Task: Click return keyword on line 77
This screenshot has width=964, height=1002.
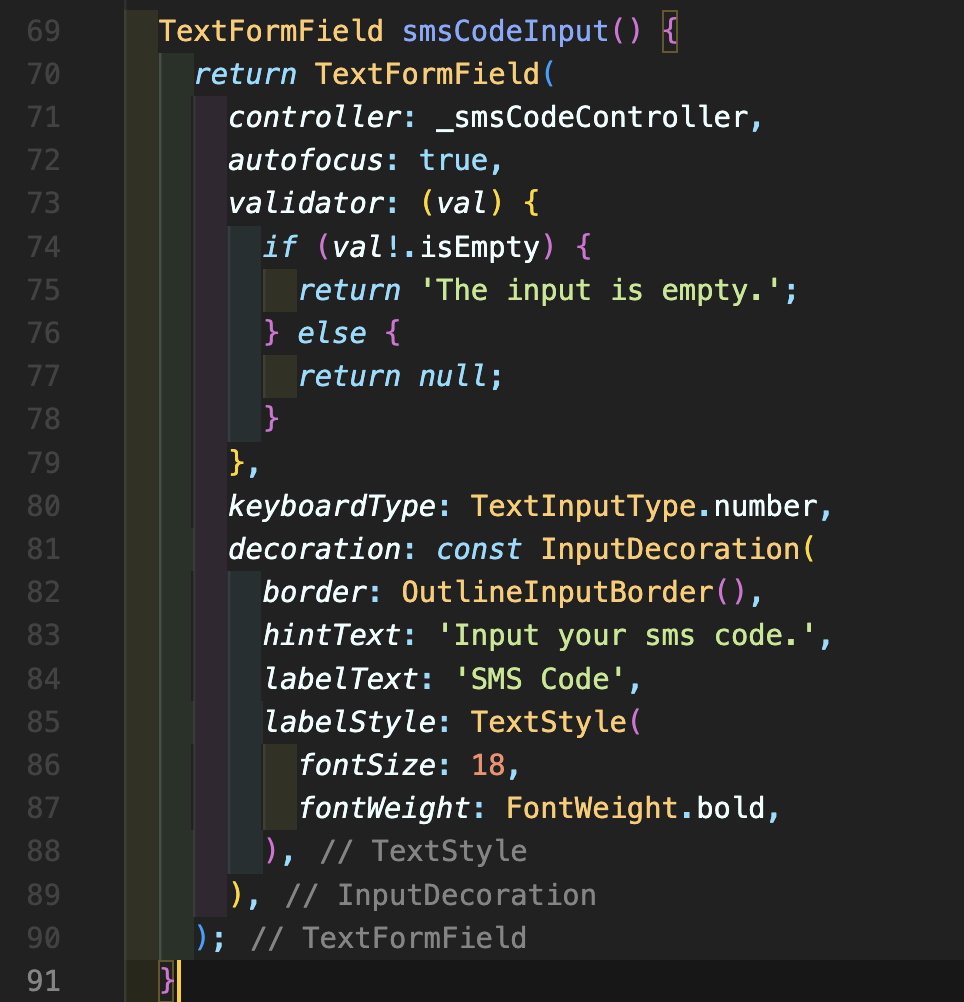Action: pyautogui.click(x=349, y=376)
